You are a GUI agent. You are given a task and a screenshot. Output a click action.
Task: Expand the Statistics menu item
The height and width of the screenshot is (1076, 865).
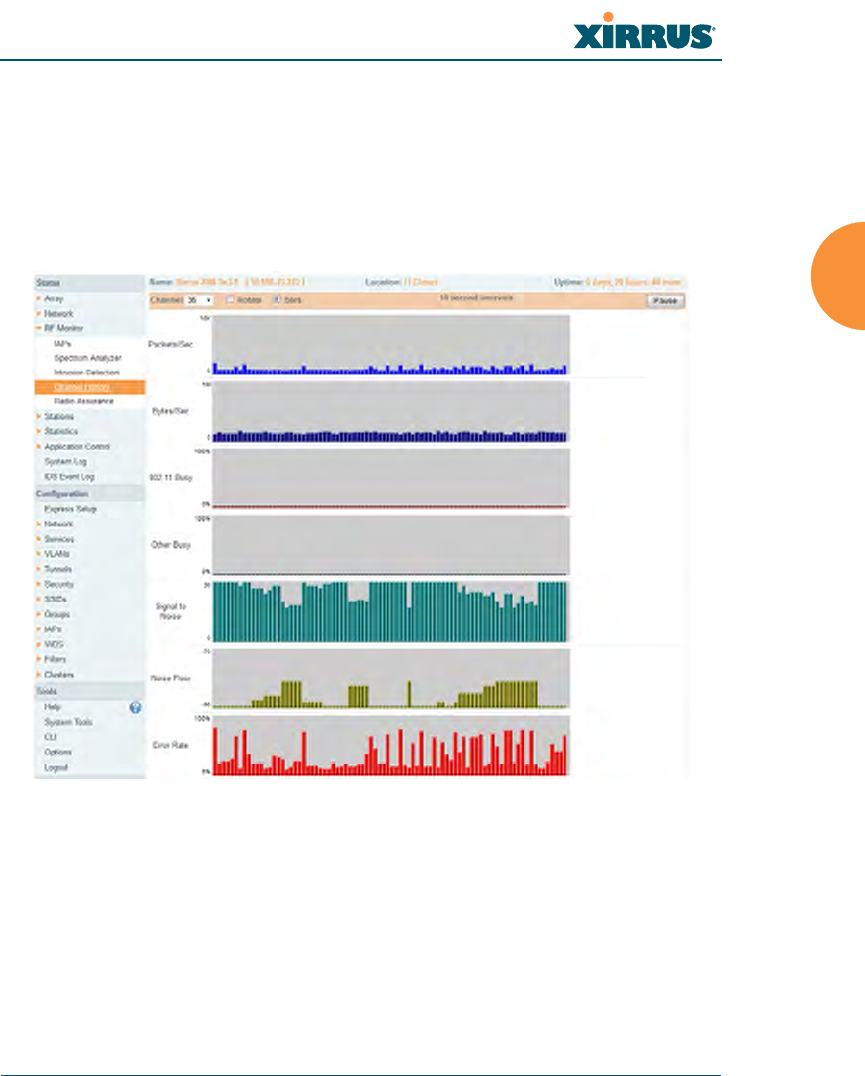(61, 431)
